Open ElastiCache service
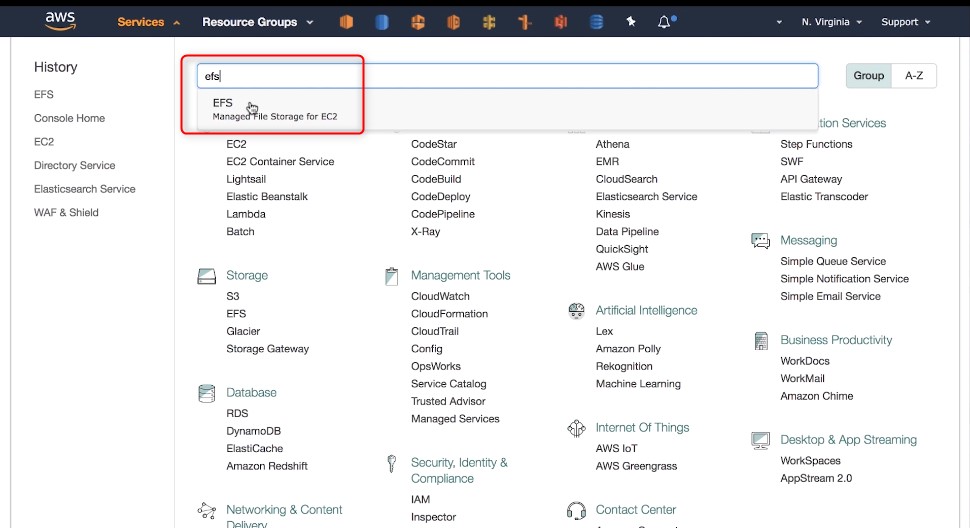 coord(254,449)
